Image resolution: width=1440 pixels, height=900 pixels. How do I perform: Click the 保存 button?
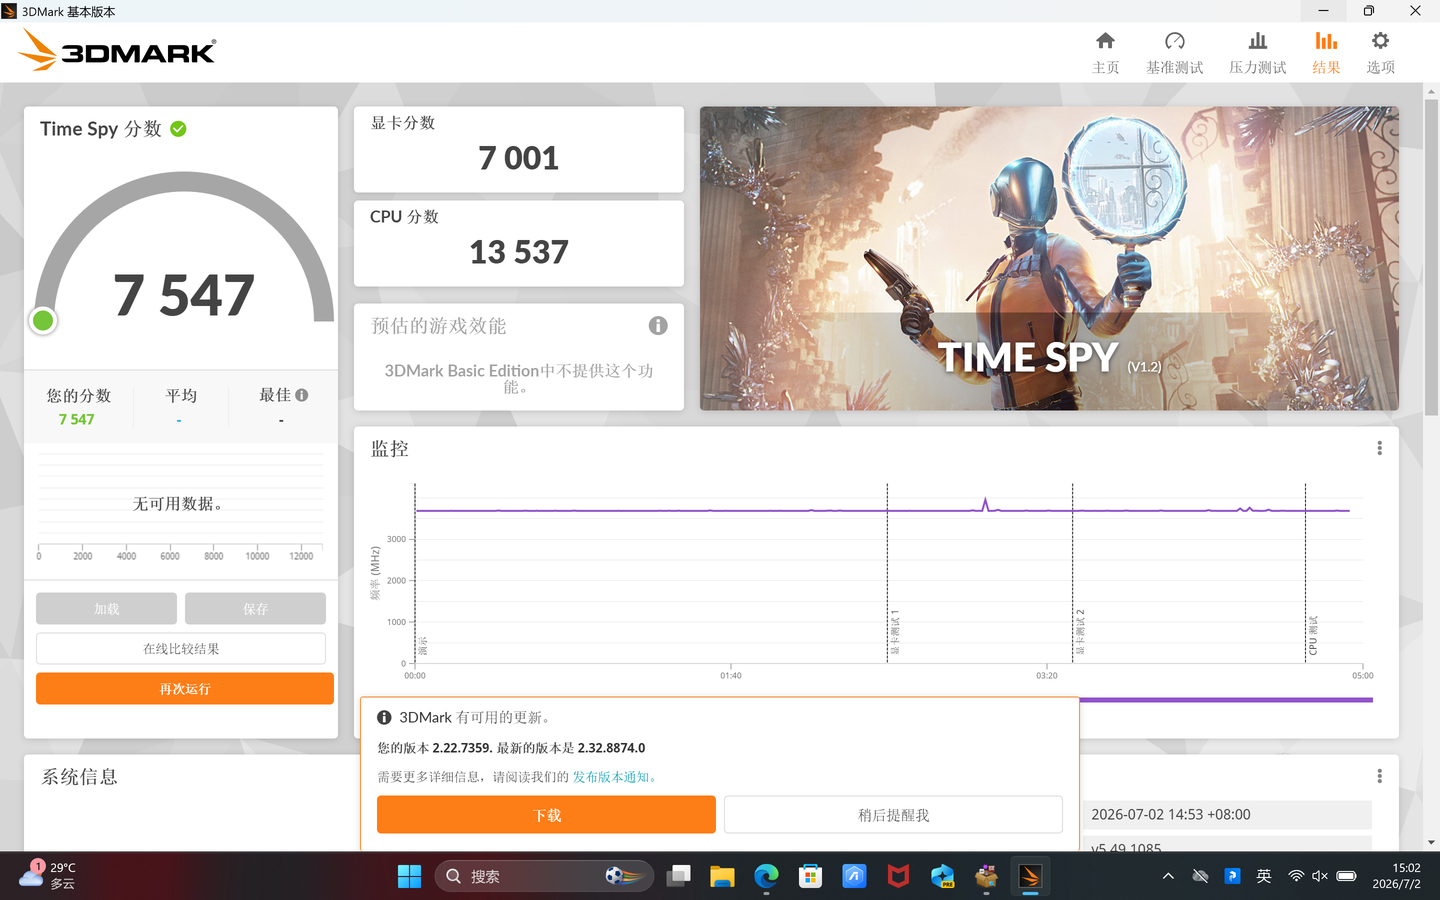pos(255,608)
